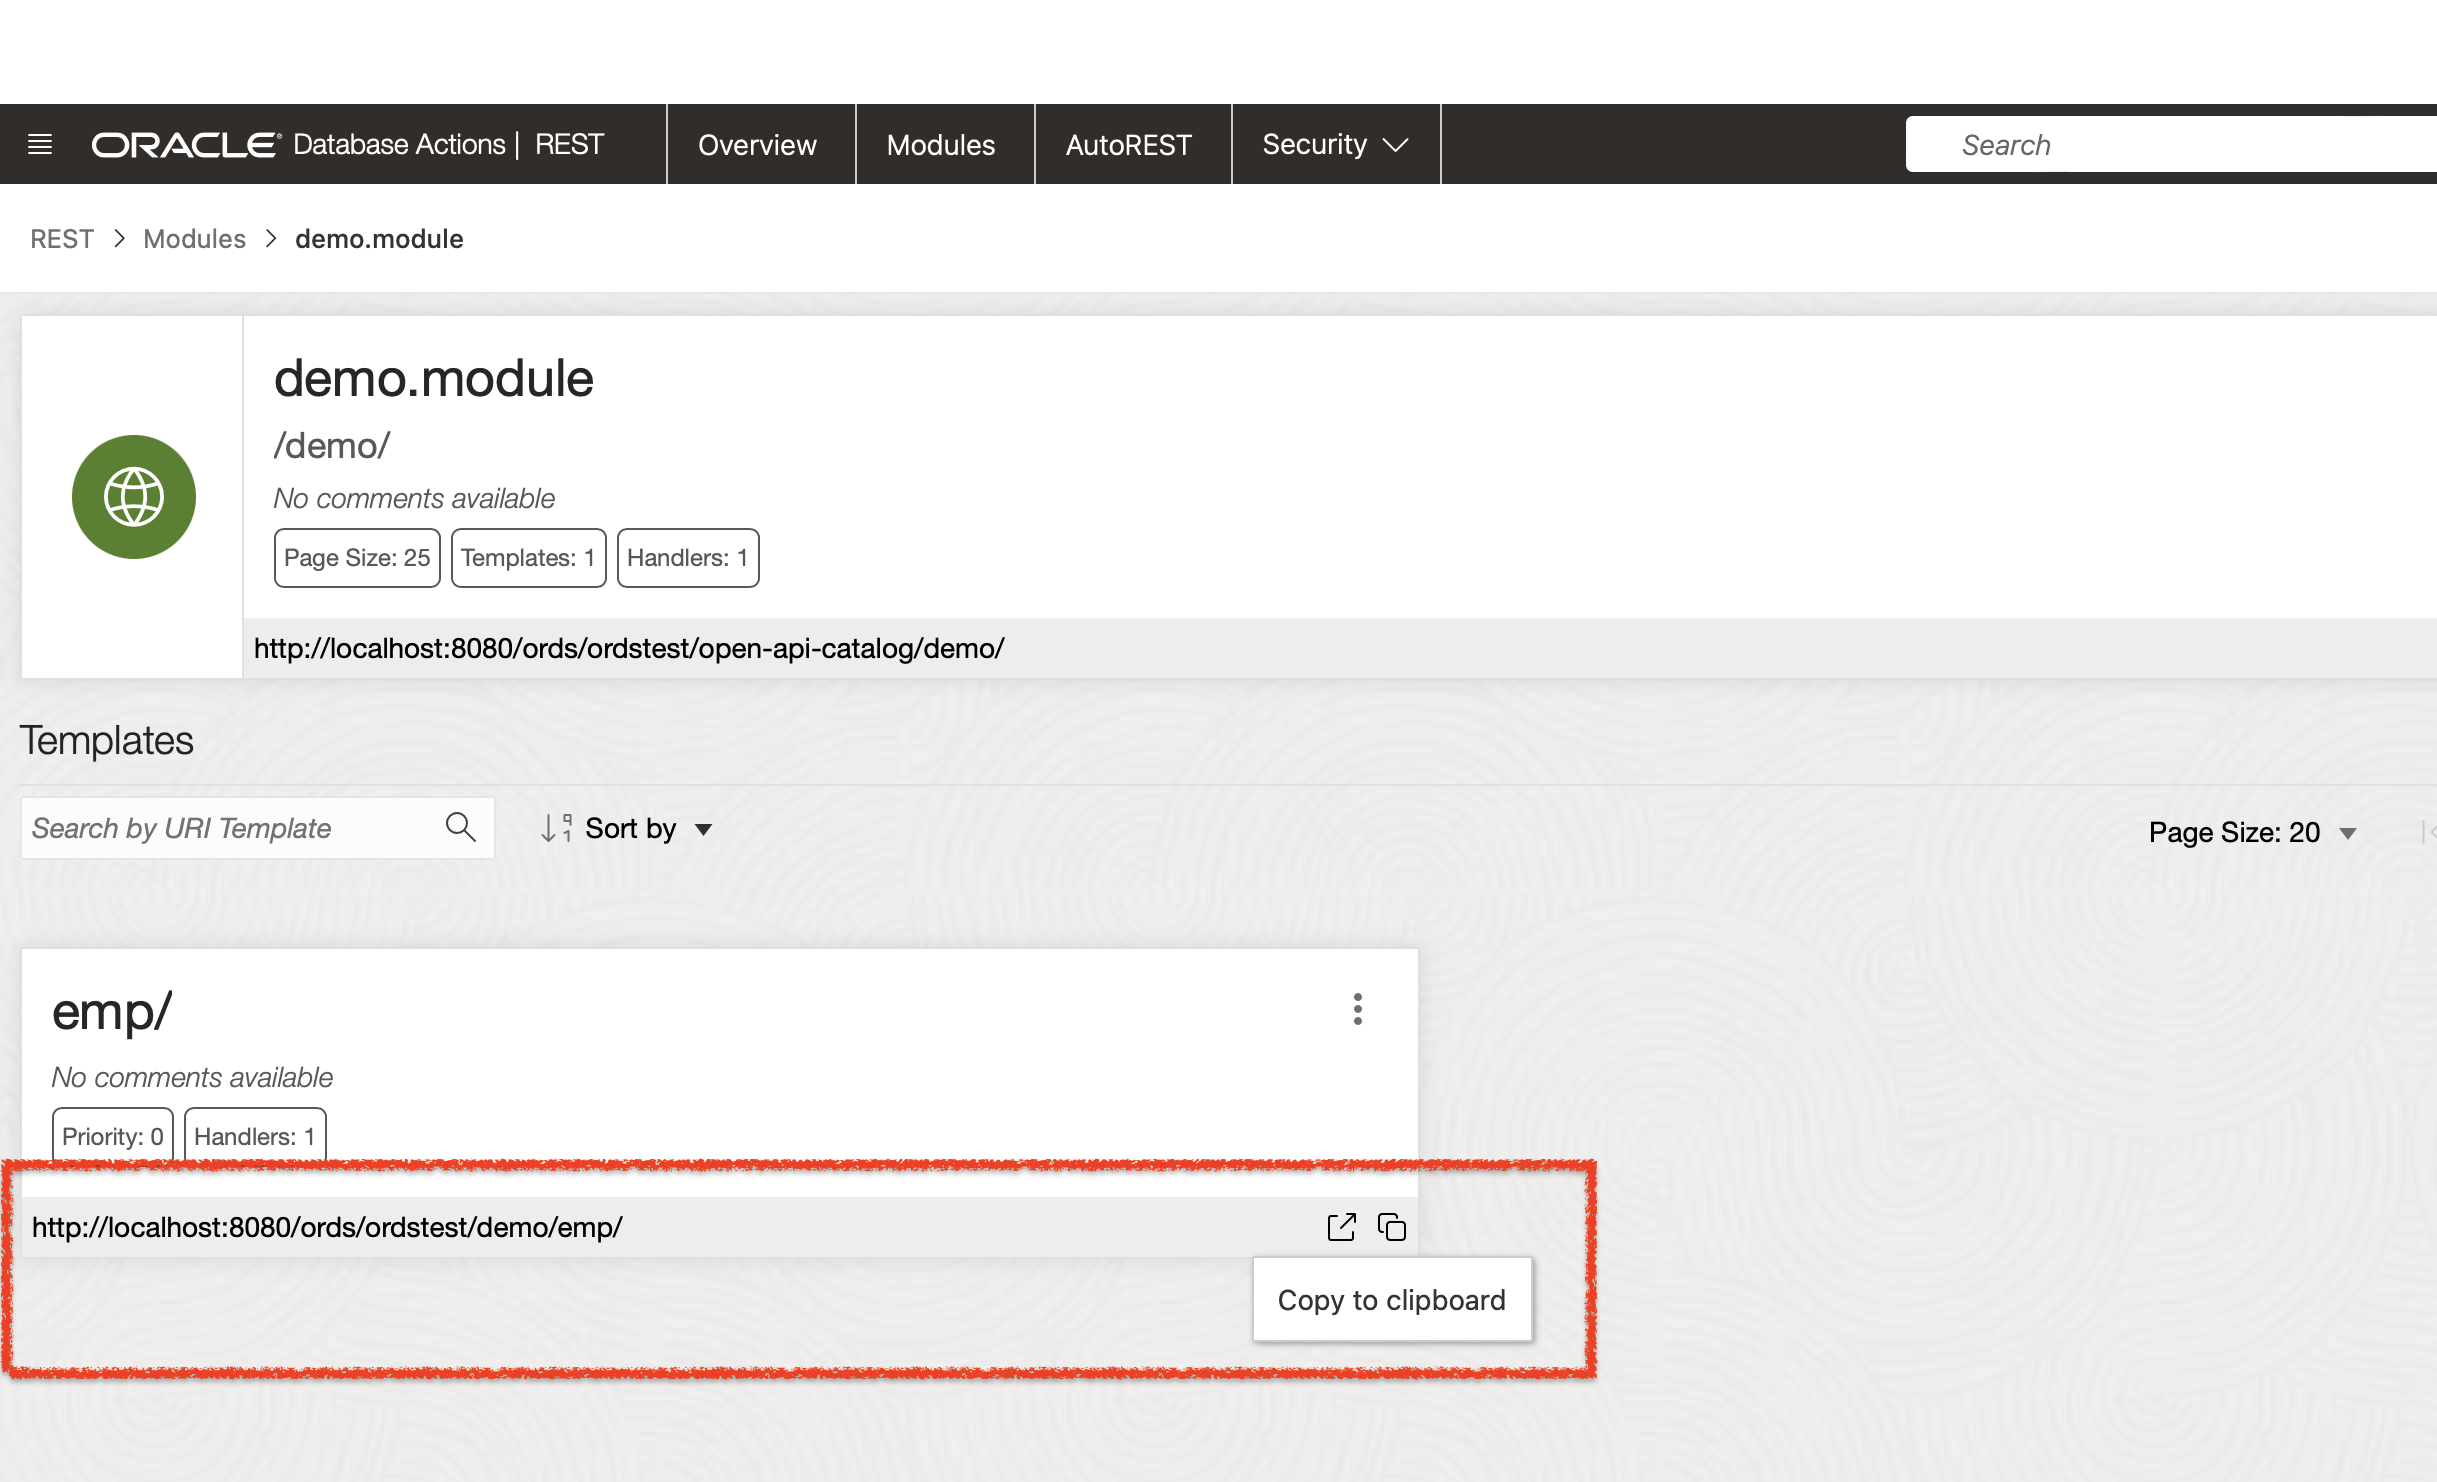Click the Sort by arrows icon
Image resolution: width=2437 pixels, height=1482 pixels.
coord(556,828)
